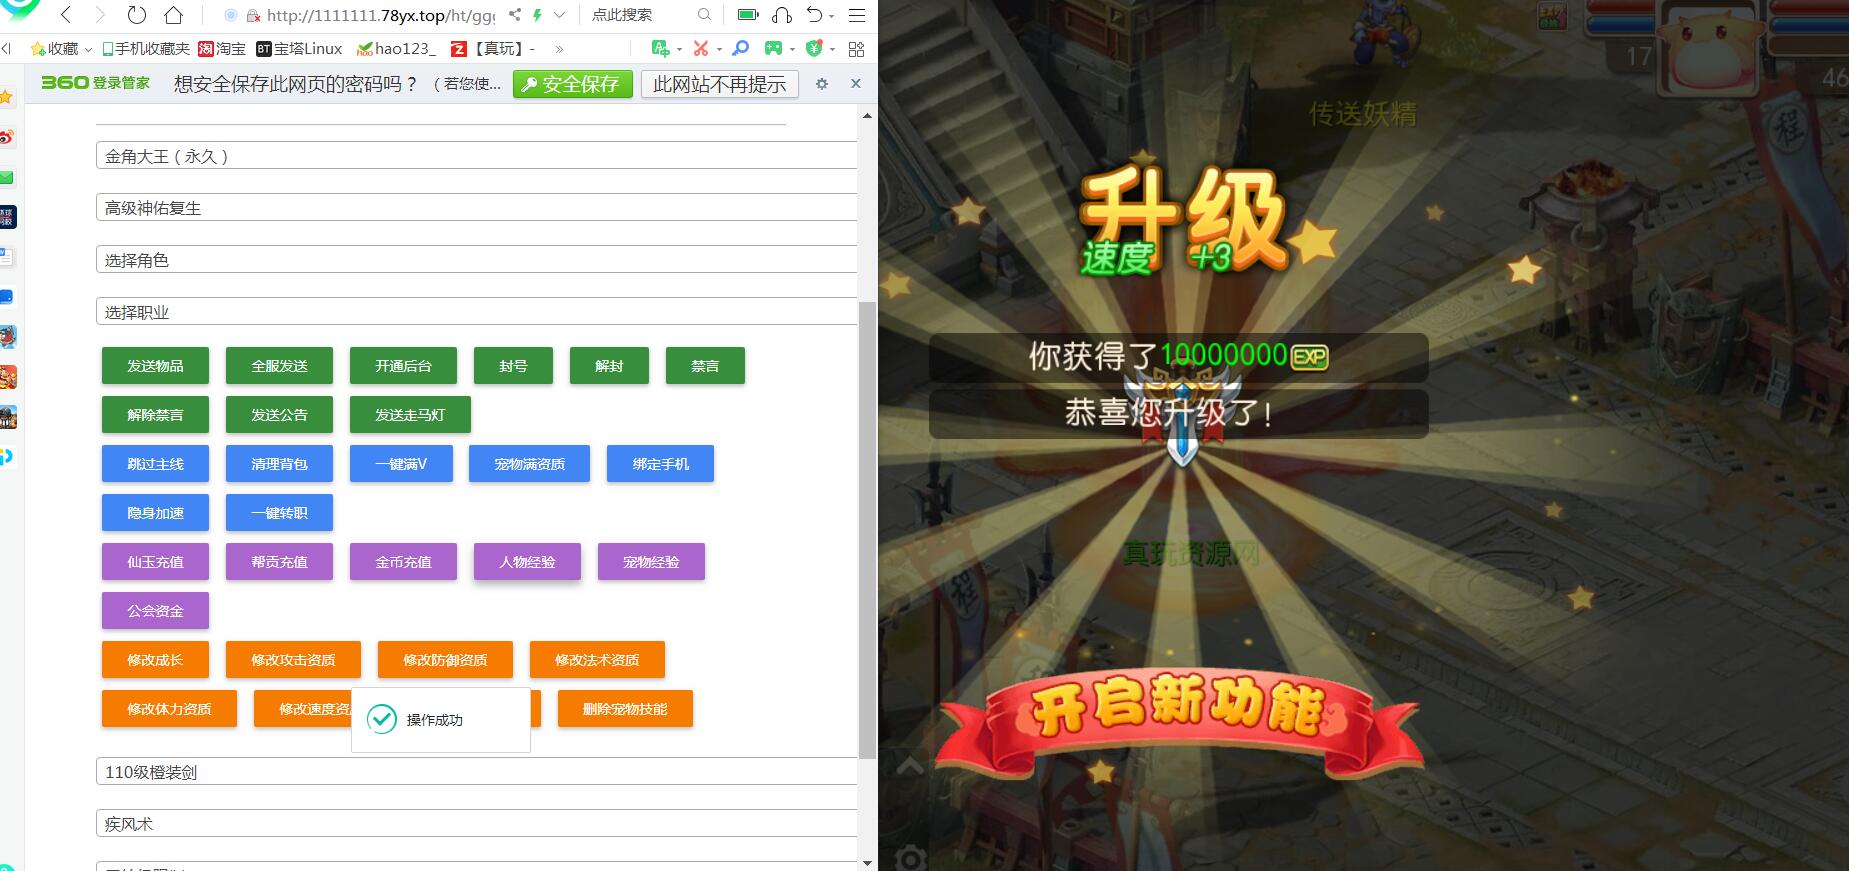
Task: Click the red scissors screenshot icon
Action: click(701, 48)
